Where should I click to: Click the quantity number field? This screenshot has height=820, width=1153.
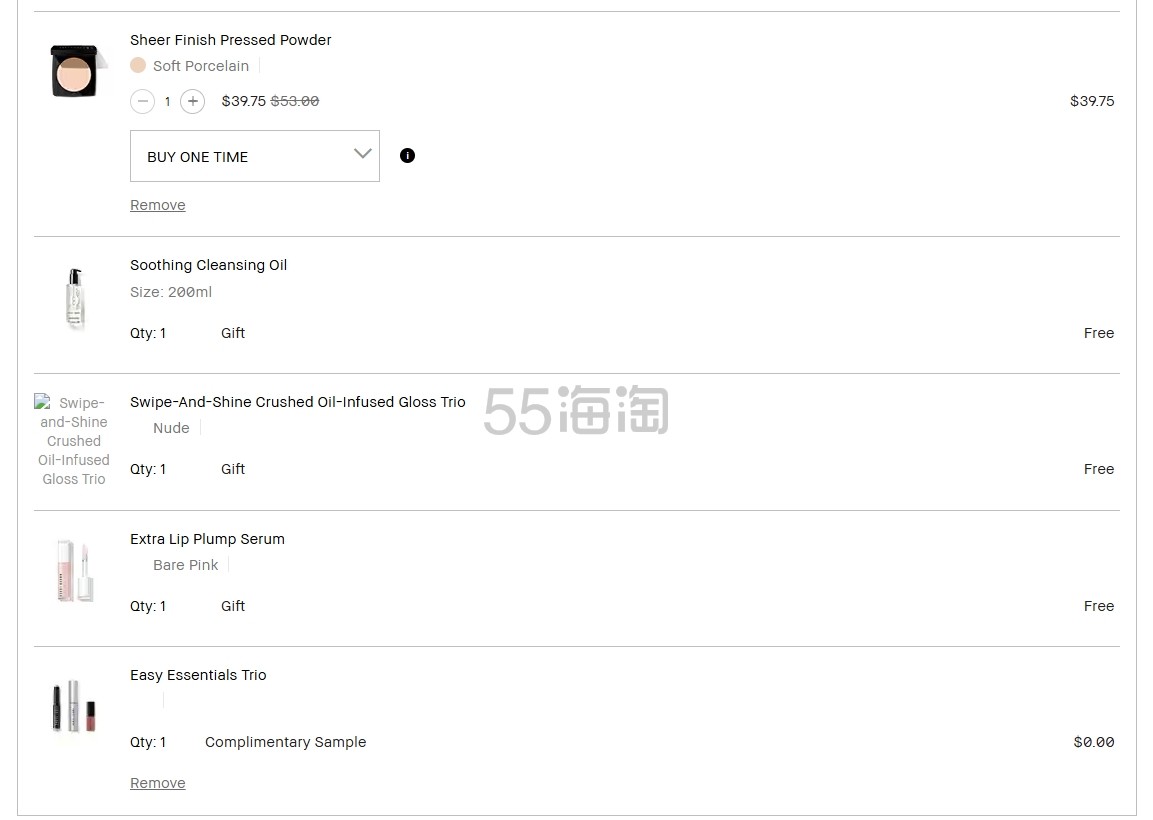coord(167,101)
